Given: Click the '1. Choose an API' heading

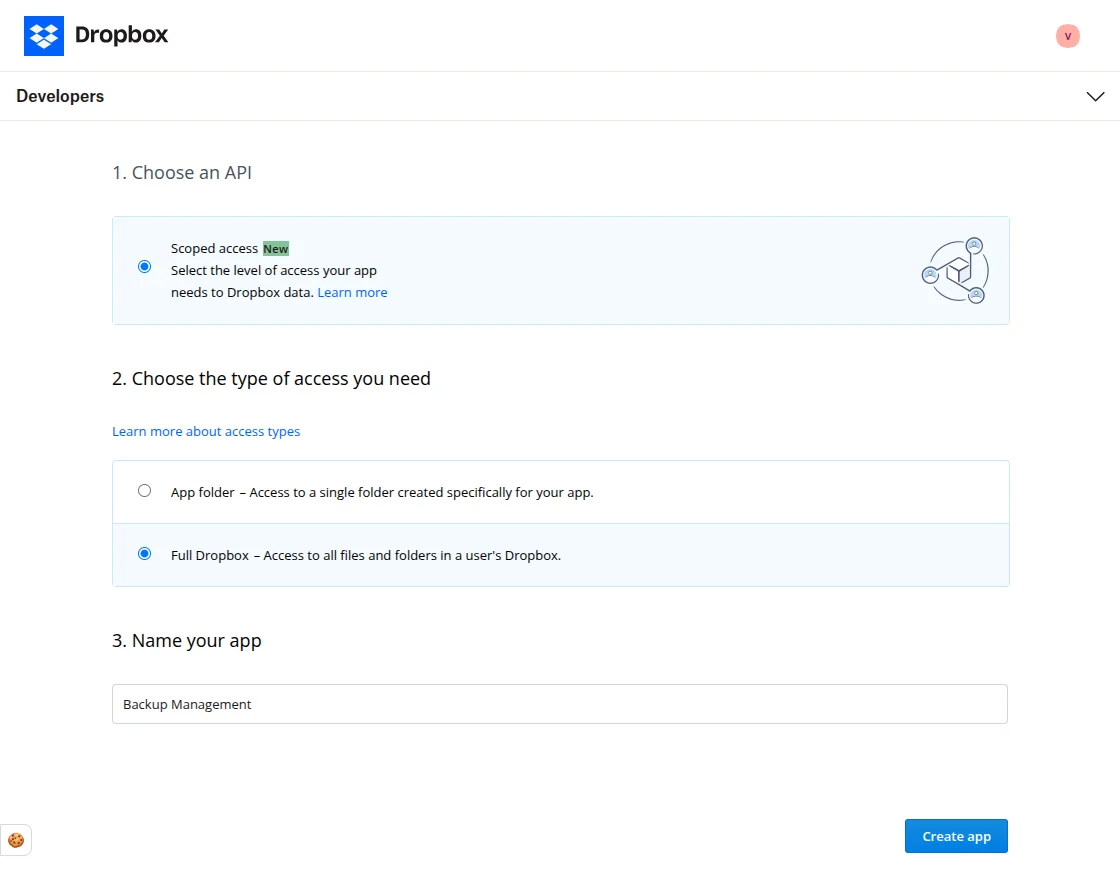Looking at the screenshot, I should (181, 173).
